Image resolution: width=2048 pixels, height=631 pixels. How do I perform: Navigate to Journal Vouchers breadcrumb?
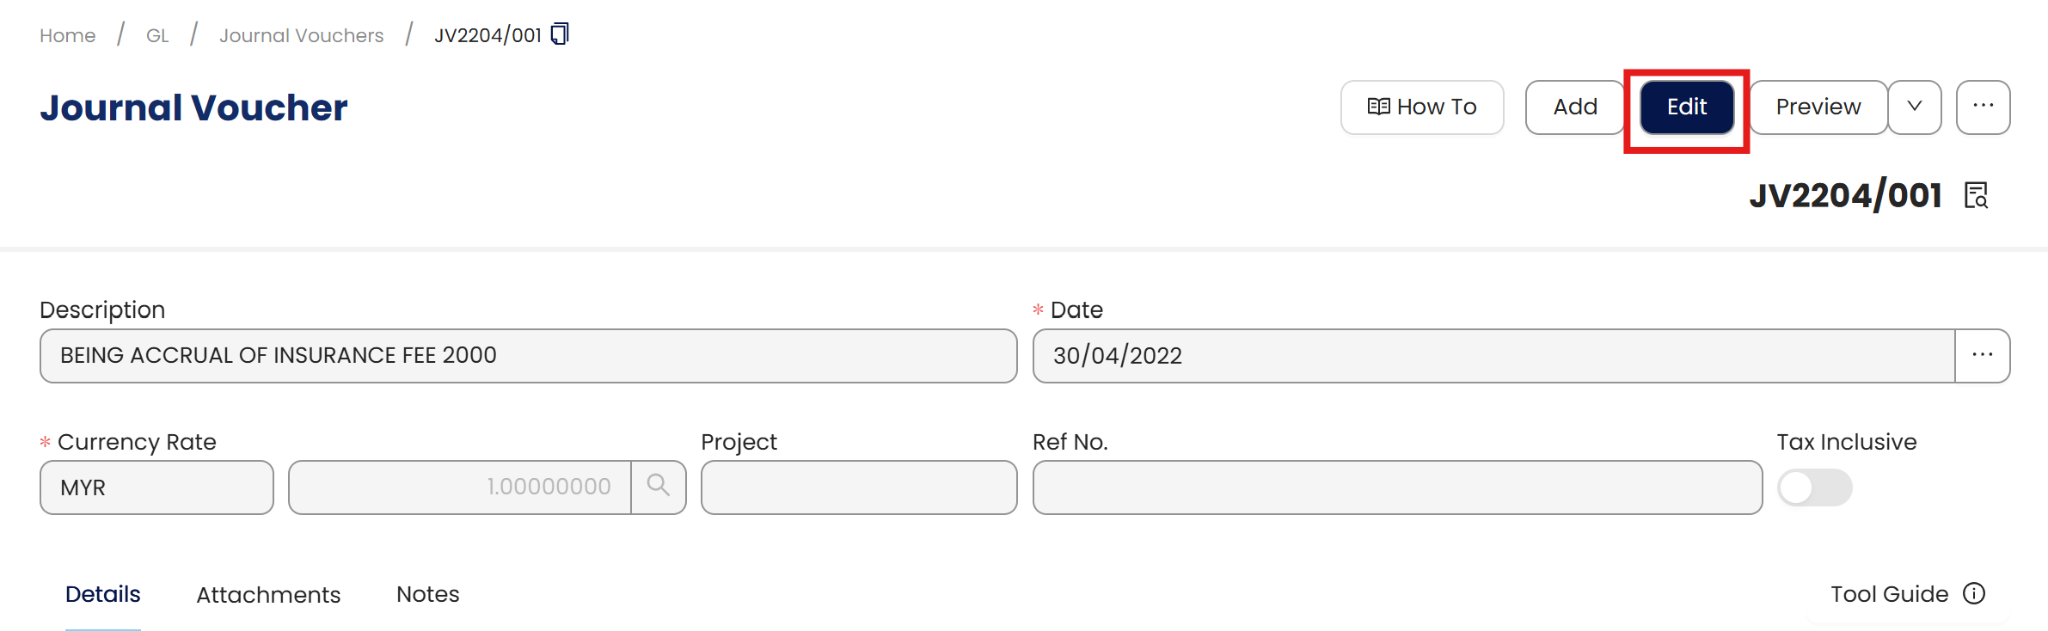301,36
